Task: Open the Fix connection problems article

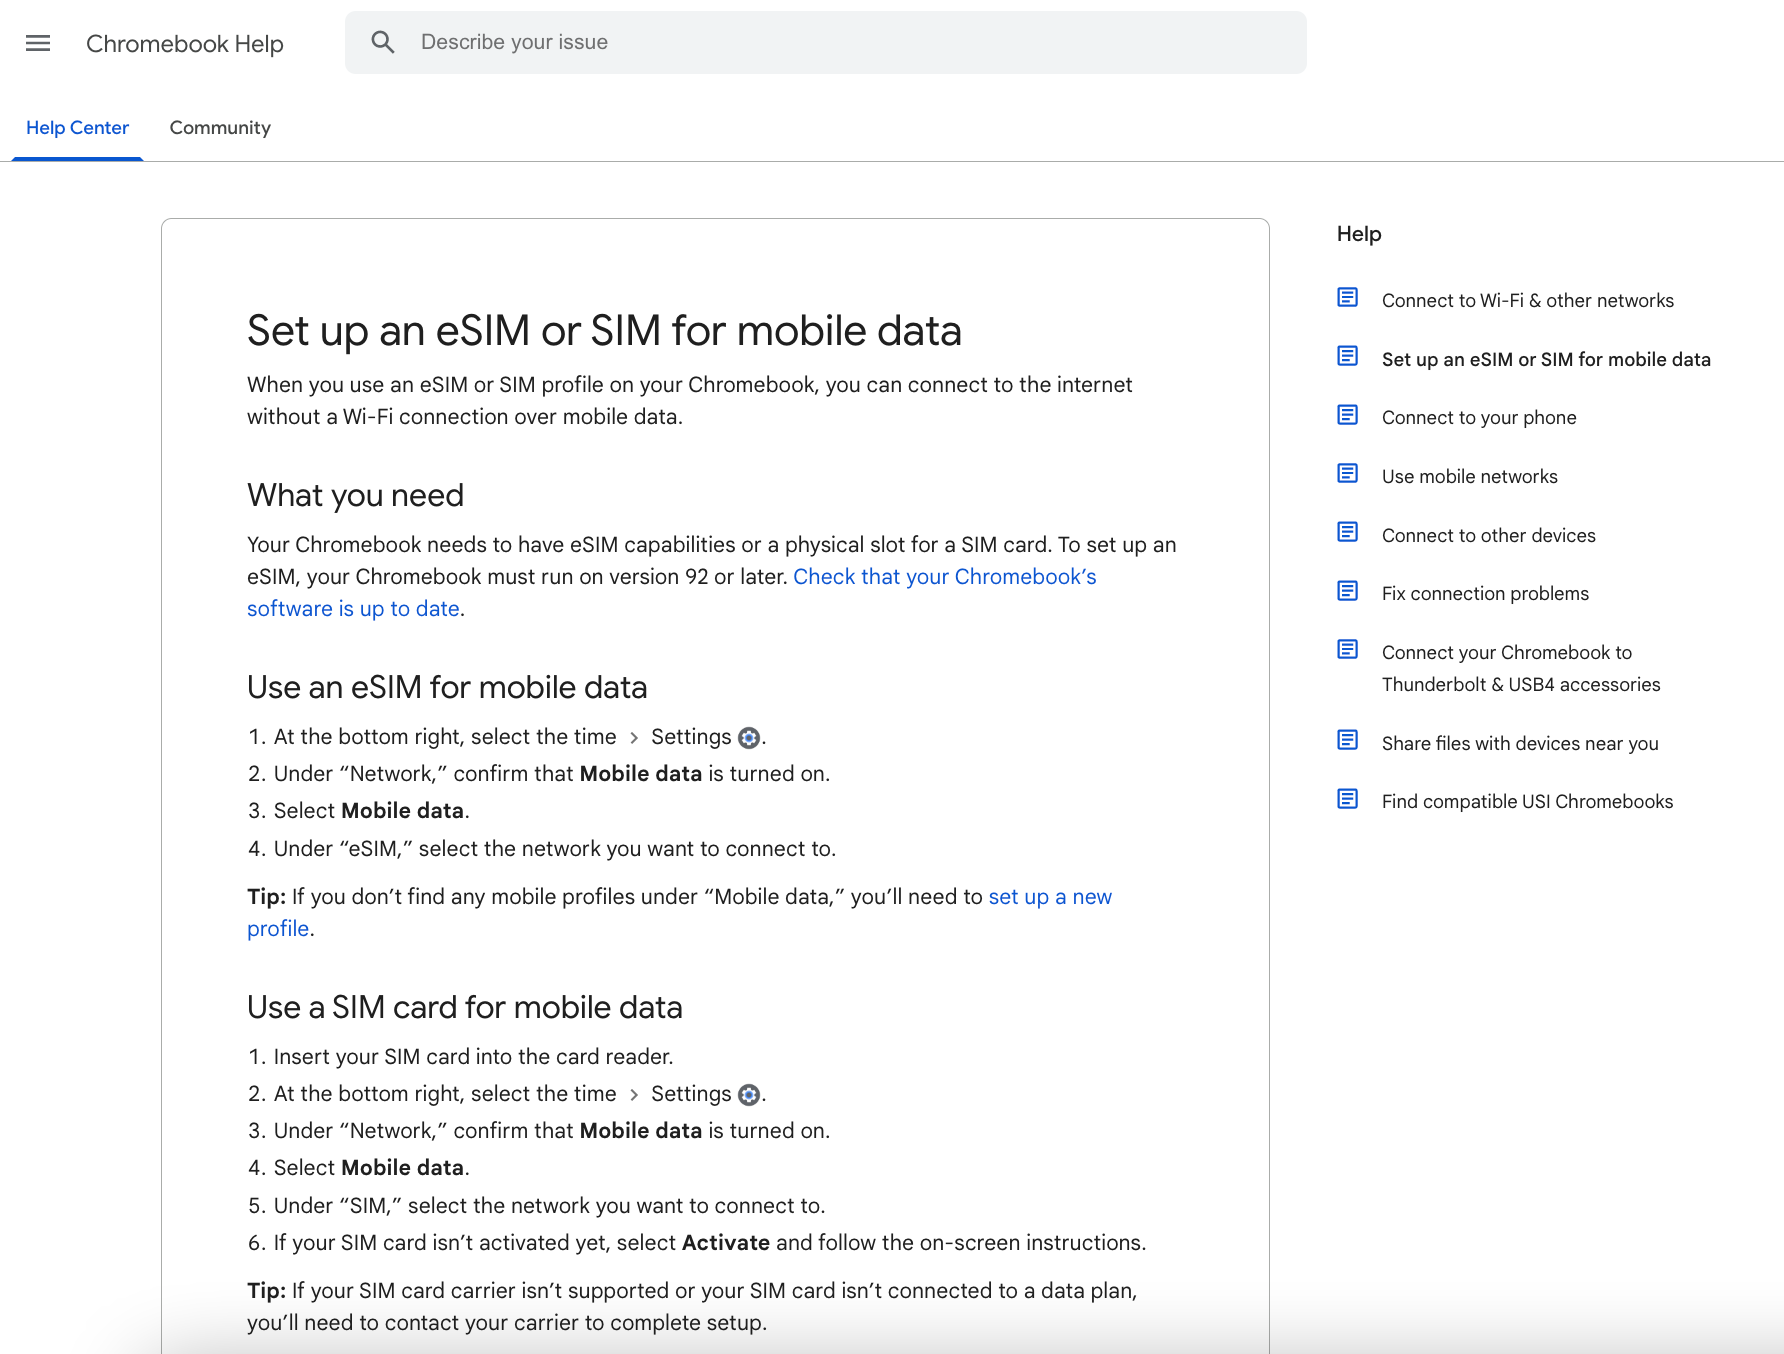Action: click(1485, 594)
